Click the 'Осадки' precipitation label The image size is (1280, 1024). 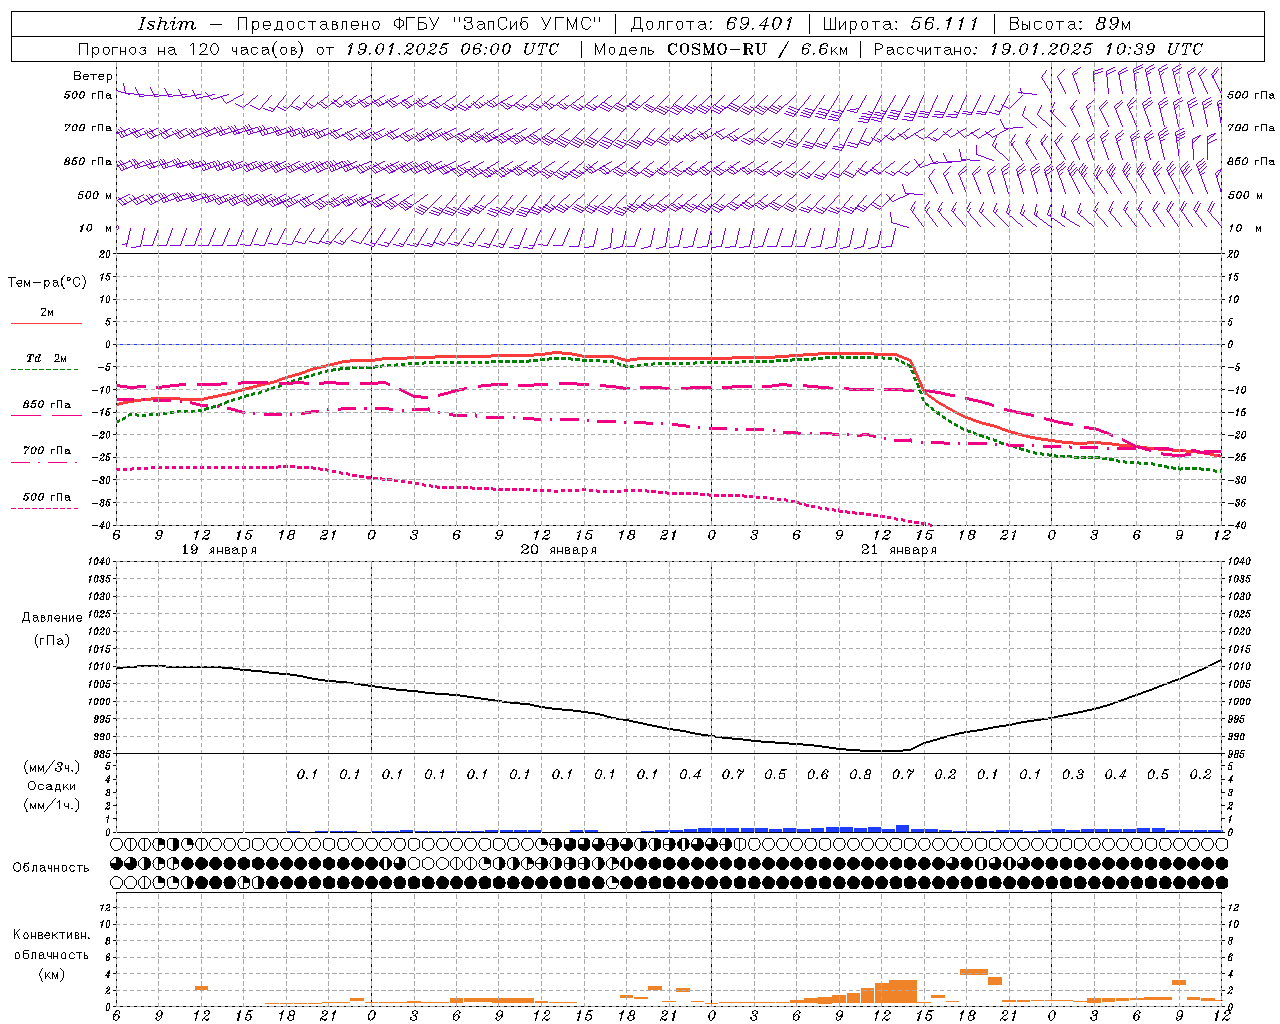[x=52, y=786]
